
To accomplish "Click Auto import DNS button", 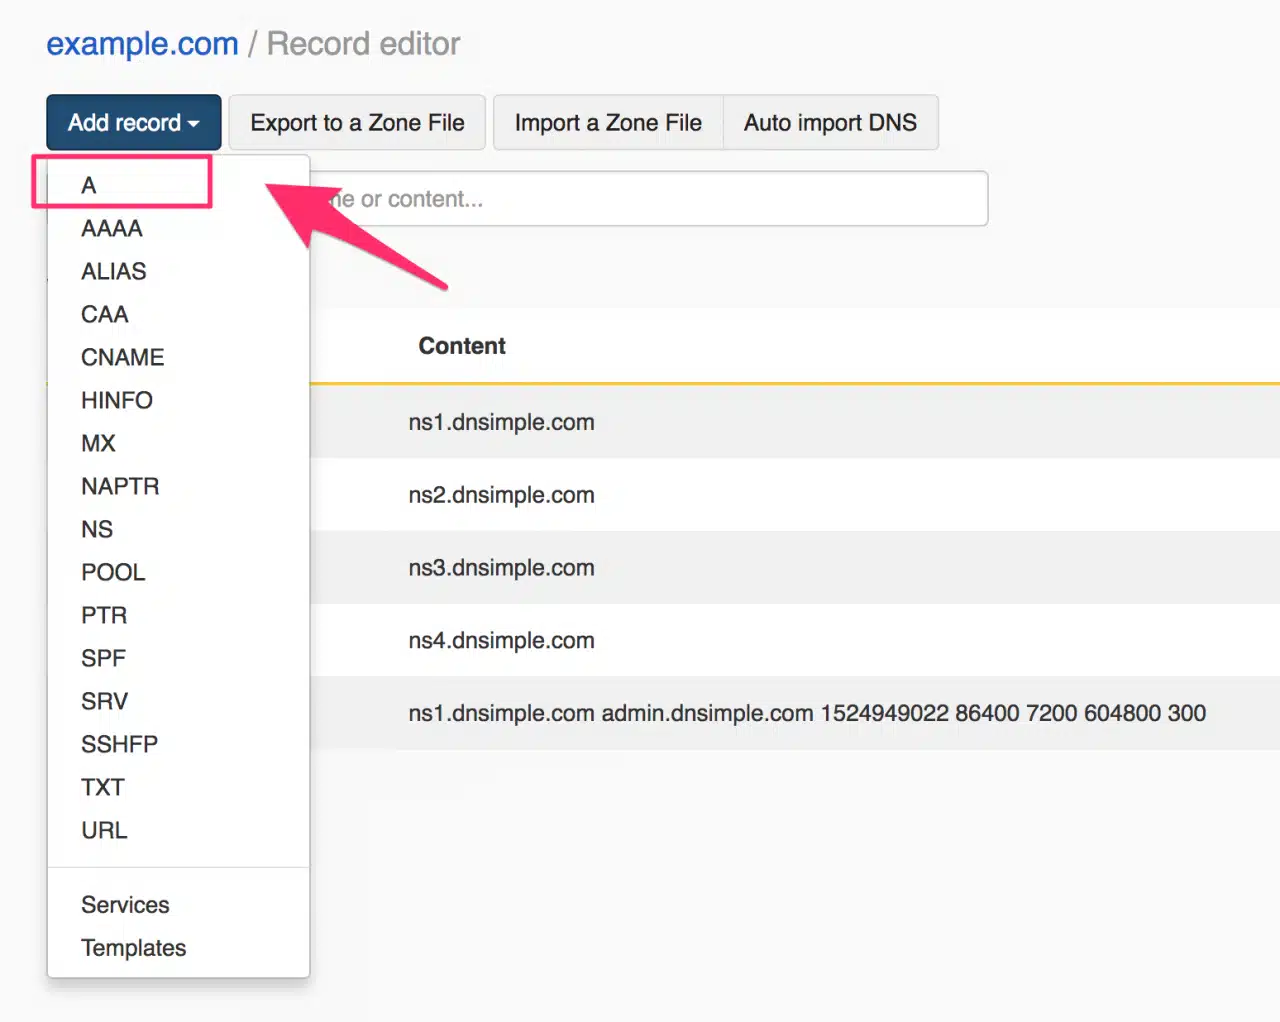I will point(830,123).
